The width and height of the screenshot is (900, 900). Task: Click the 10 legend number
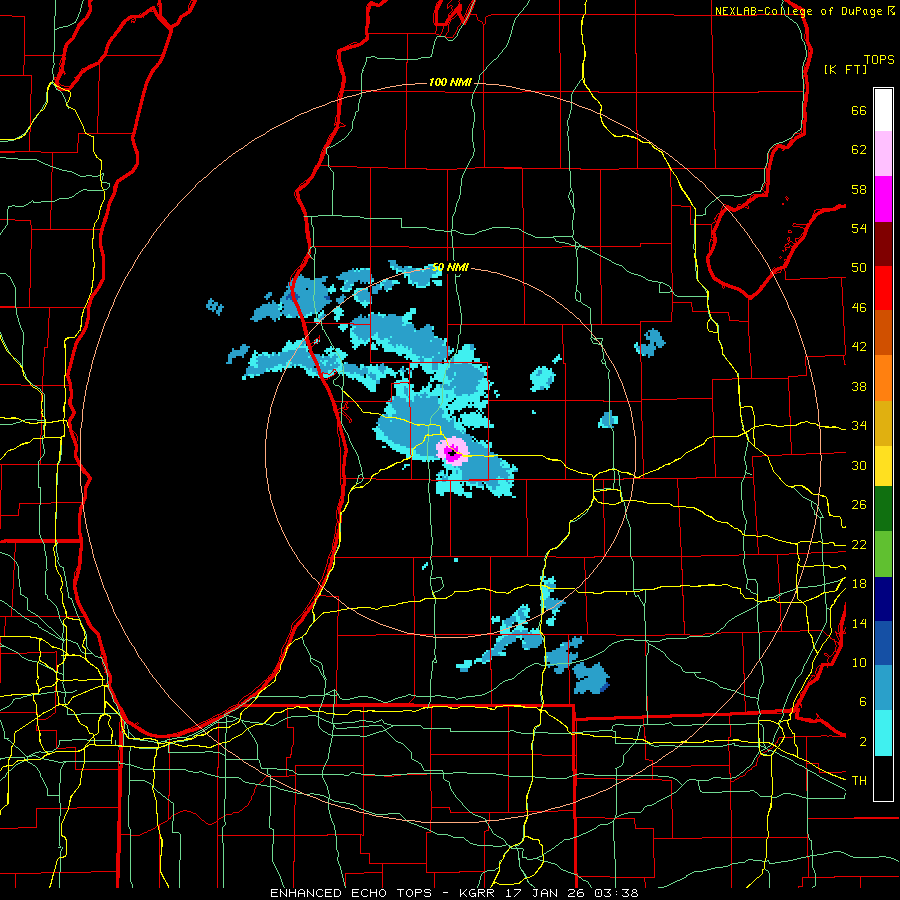(859, 663)
